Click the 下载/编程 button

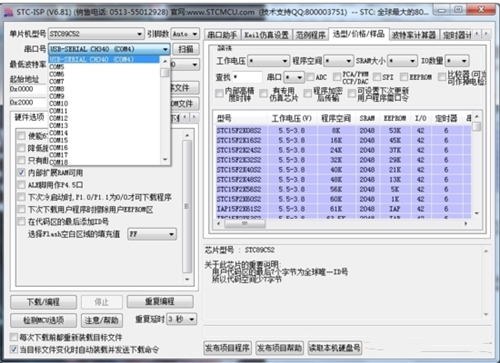[43, 302]
